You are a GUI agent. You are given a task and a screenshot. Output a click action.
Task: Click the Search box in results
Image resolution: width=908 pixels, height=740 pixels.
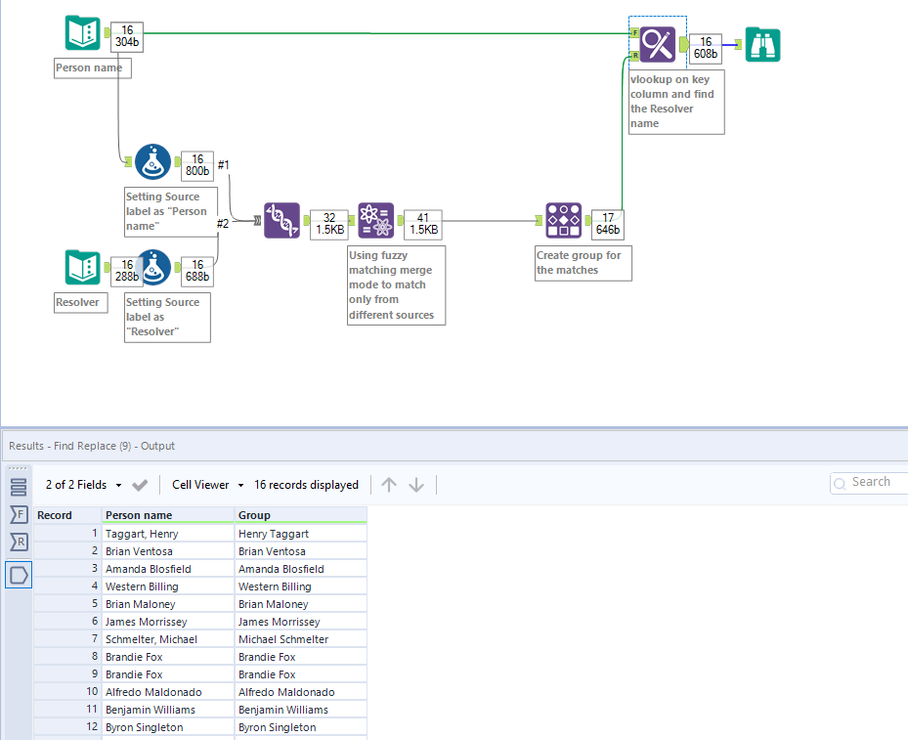point(869,482)
